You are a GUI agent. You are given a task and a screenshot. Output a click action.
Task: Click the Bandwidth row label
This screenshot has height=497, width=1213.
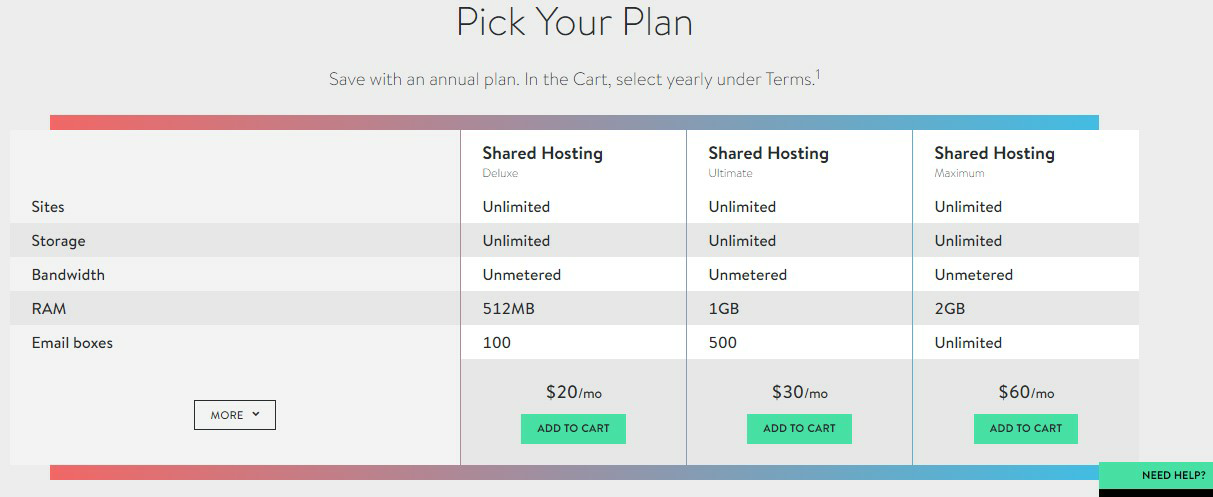click(68, 275)
